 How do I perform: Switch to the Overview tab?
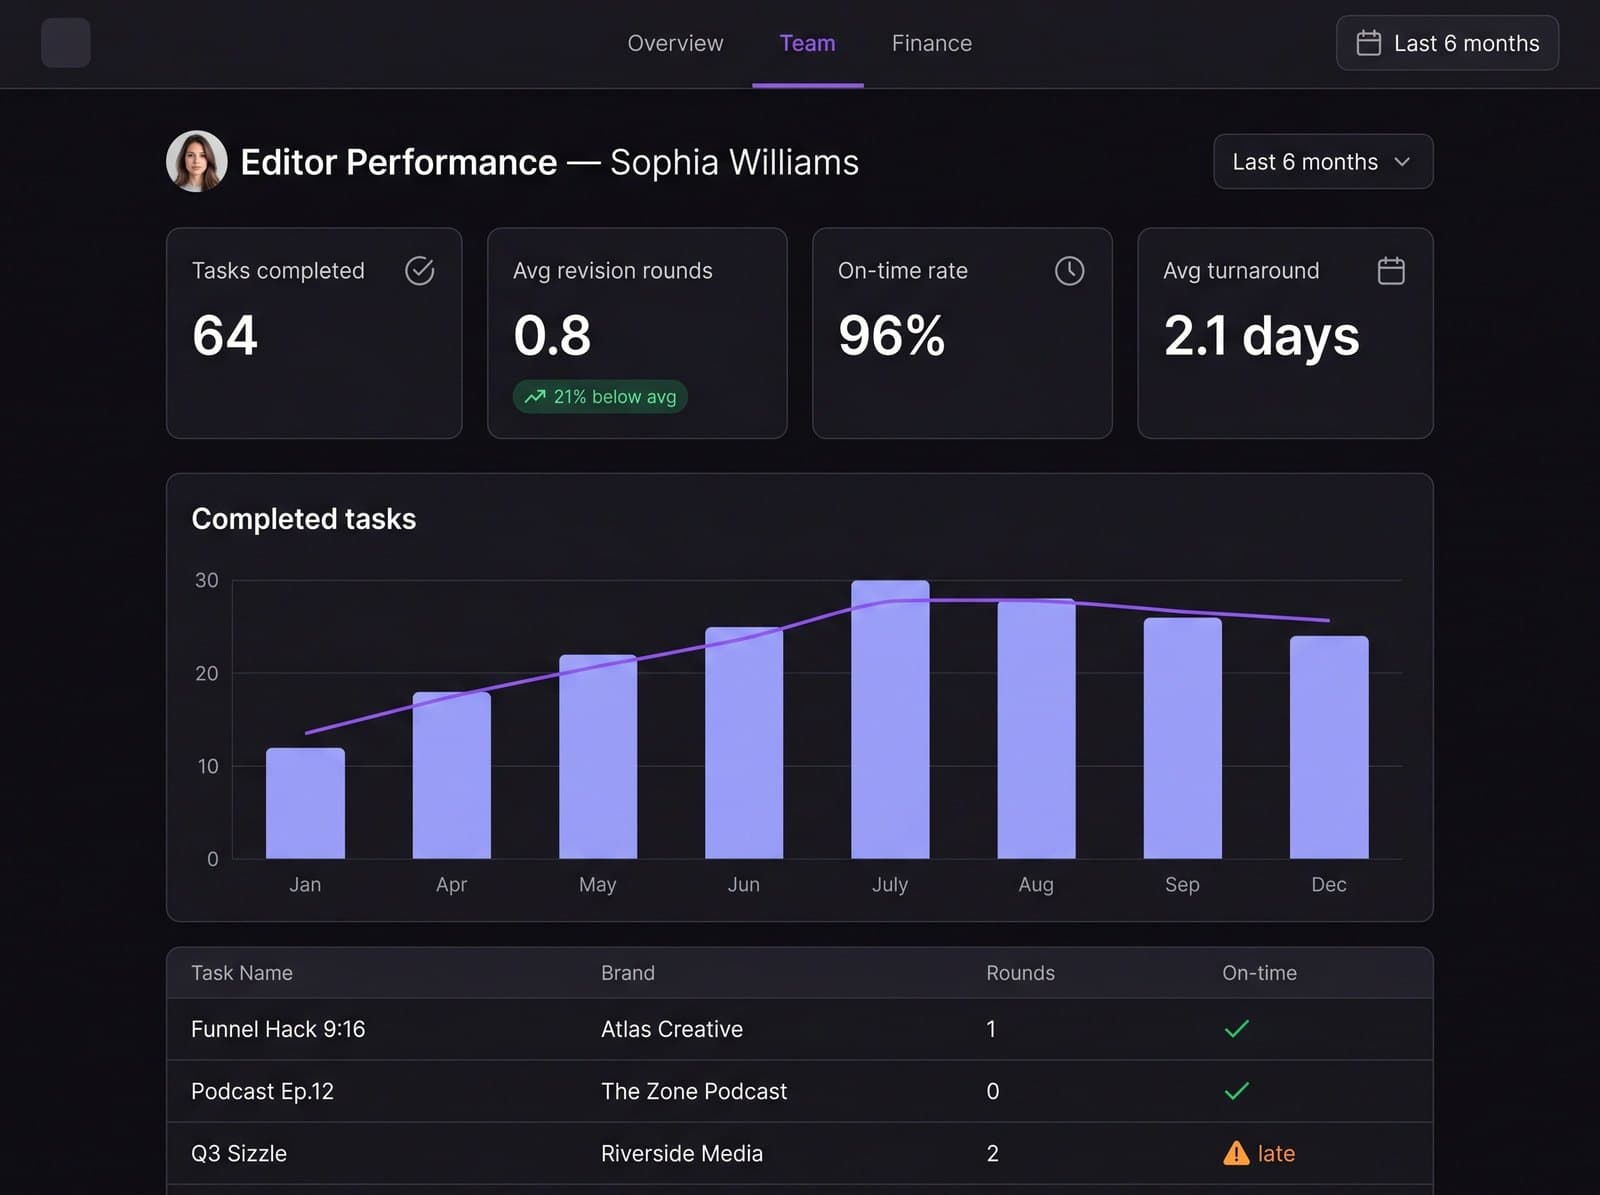(675, 43)
